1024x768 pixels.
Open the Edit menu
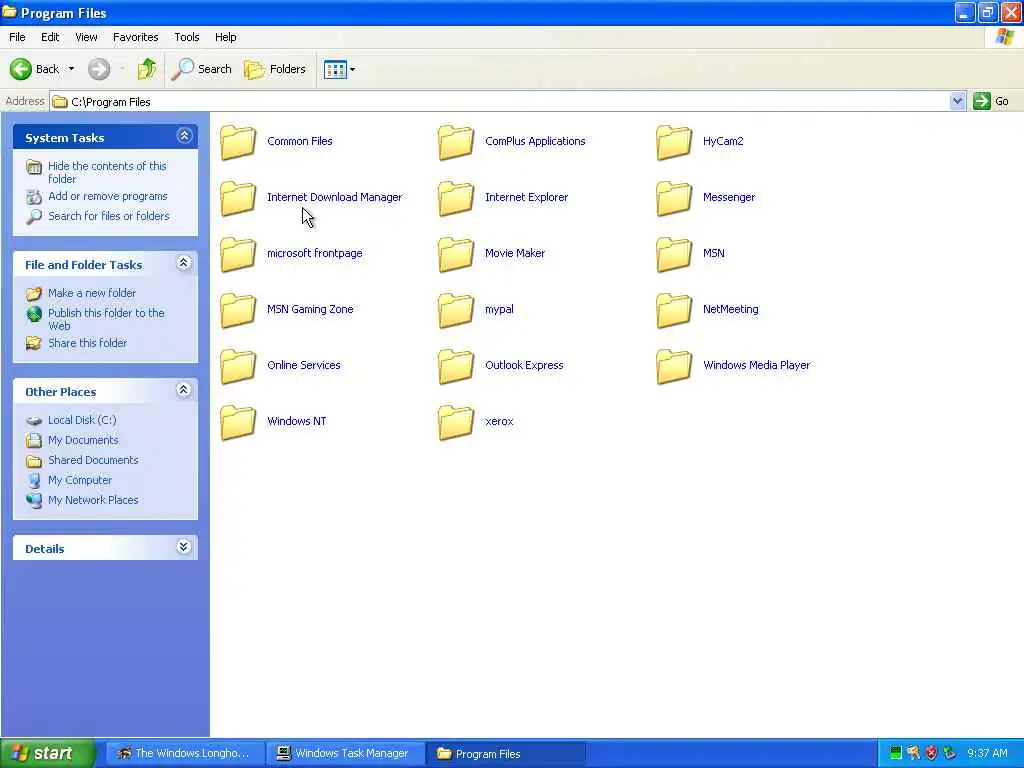coord(50,37)
